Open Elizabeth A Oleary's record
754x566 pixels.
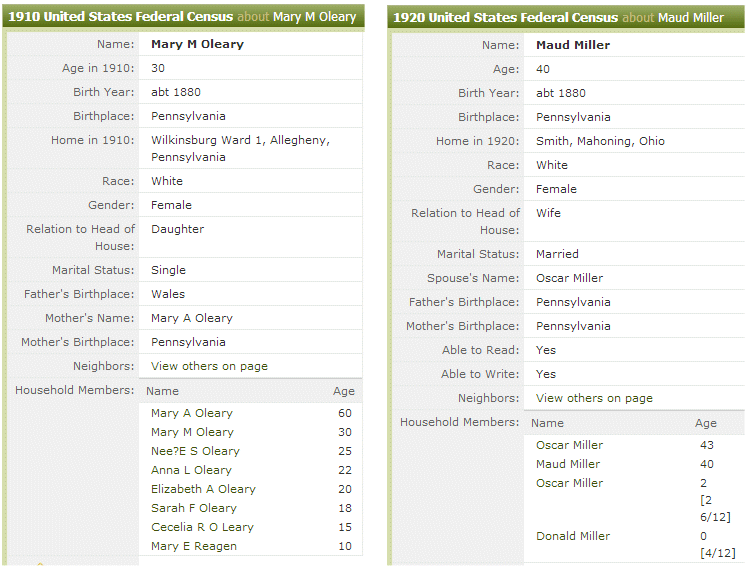pos(203,489)
